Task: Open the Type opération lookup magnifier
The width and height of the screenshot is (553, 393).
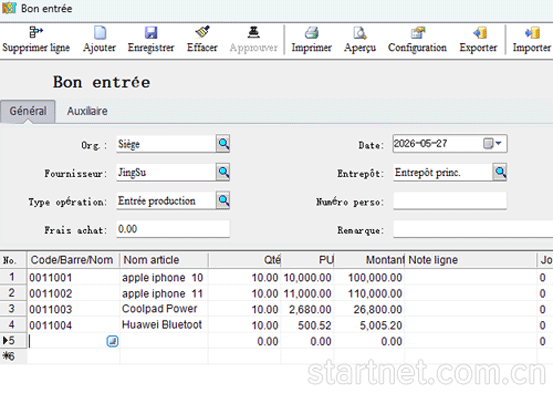Action: click(x=223, y=200)
